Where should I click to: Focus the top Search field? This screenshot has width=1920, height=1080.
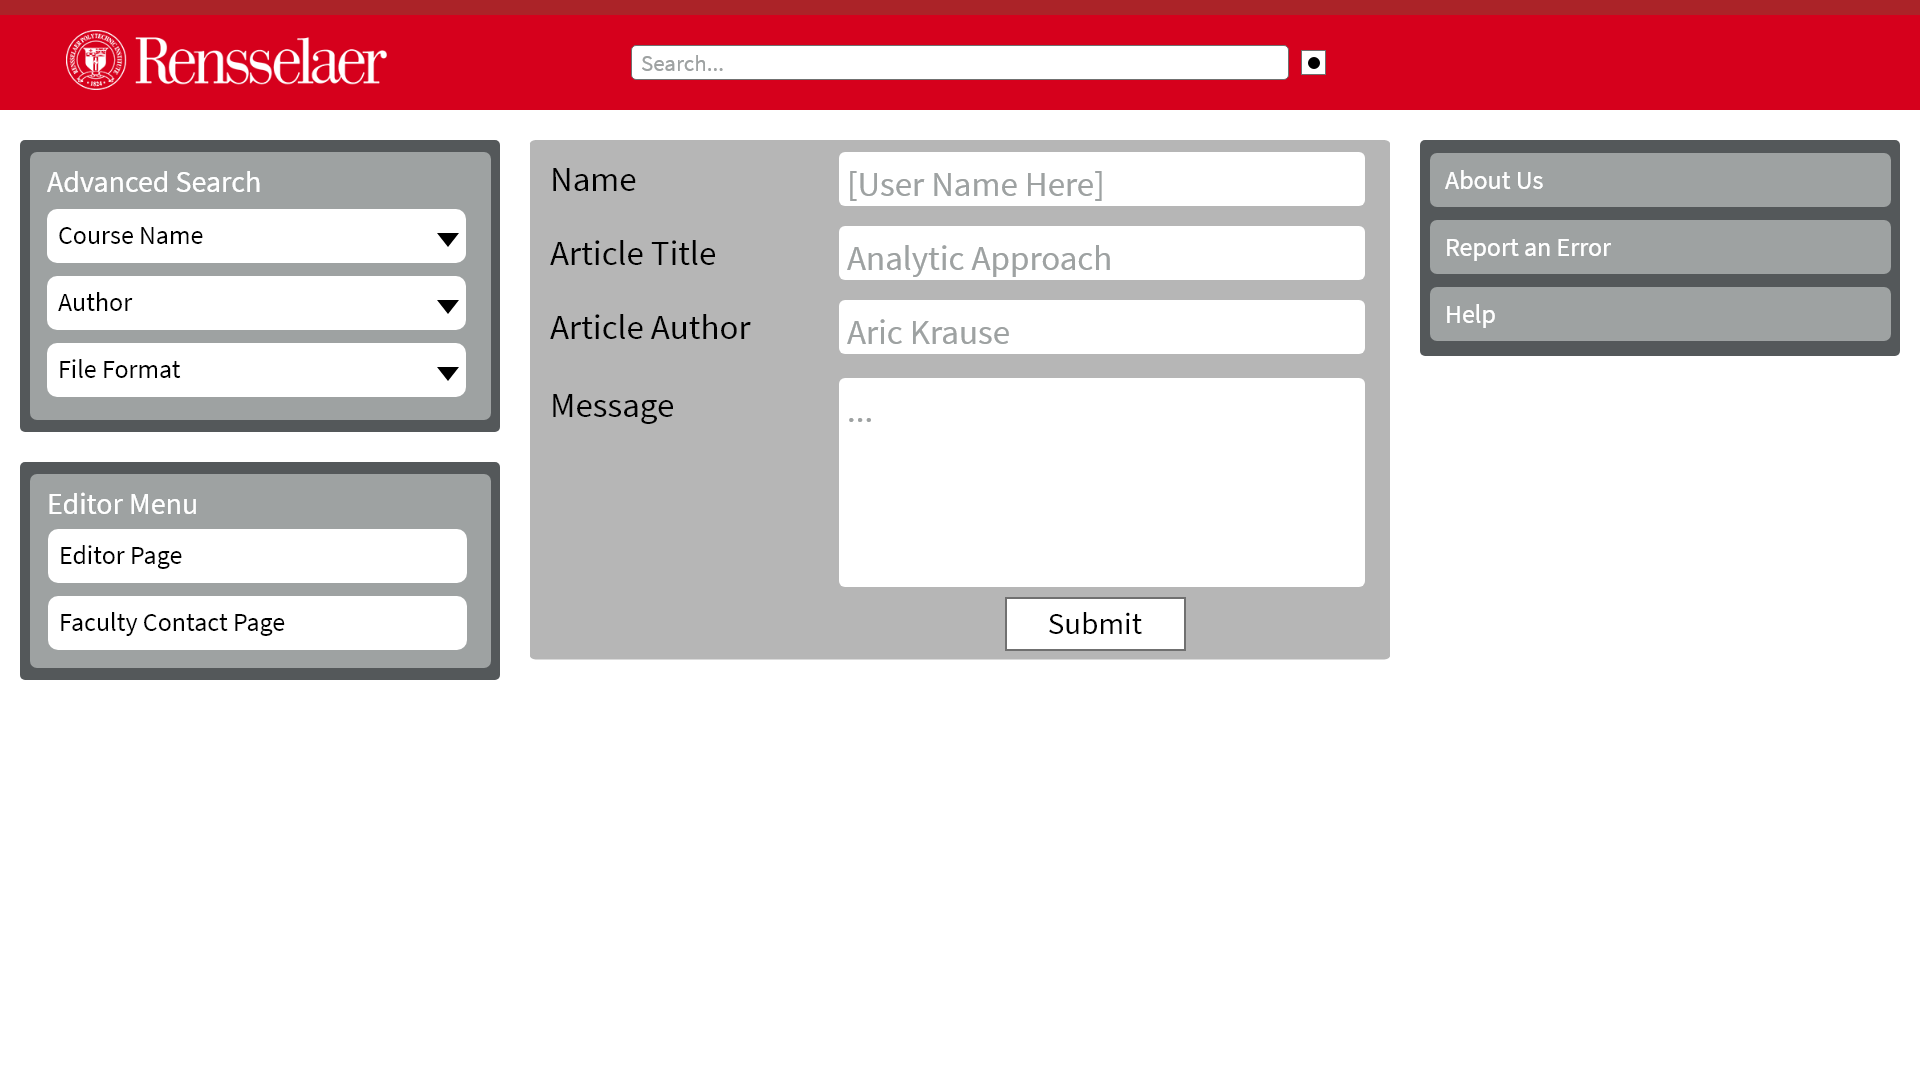(x=959, y=63)
